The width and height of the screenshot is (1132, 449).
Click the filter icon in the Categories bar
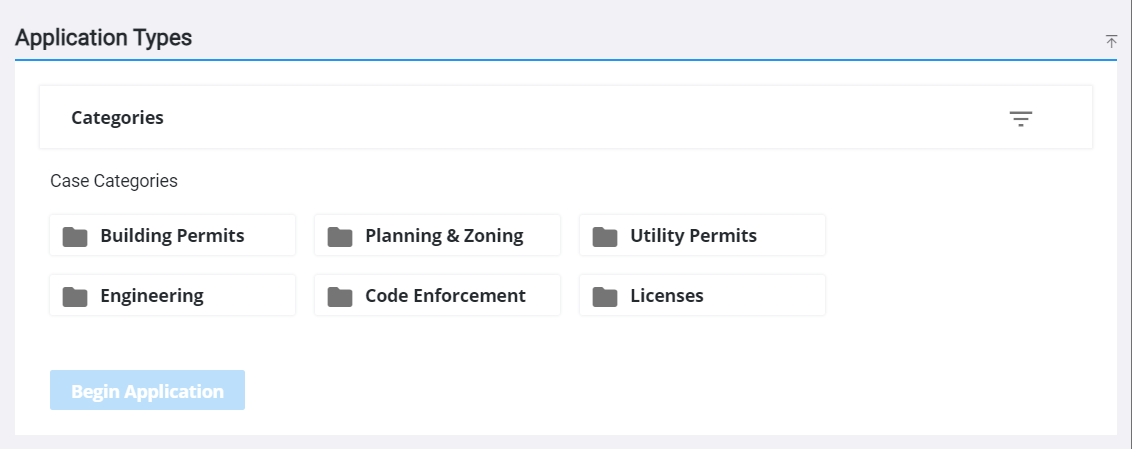[x=1020, y=118]
